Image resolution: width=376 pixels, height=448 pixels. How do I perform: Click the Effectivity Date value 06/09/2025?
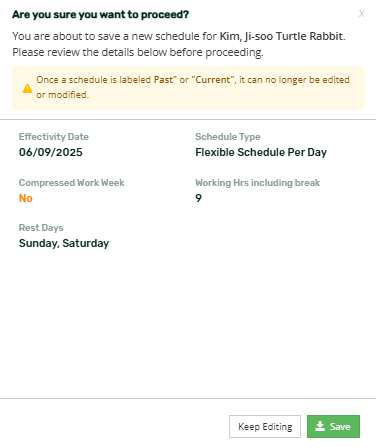(x=51, y=152)
